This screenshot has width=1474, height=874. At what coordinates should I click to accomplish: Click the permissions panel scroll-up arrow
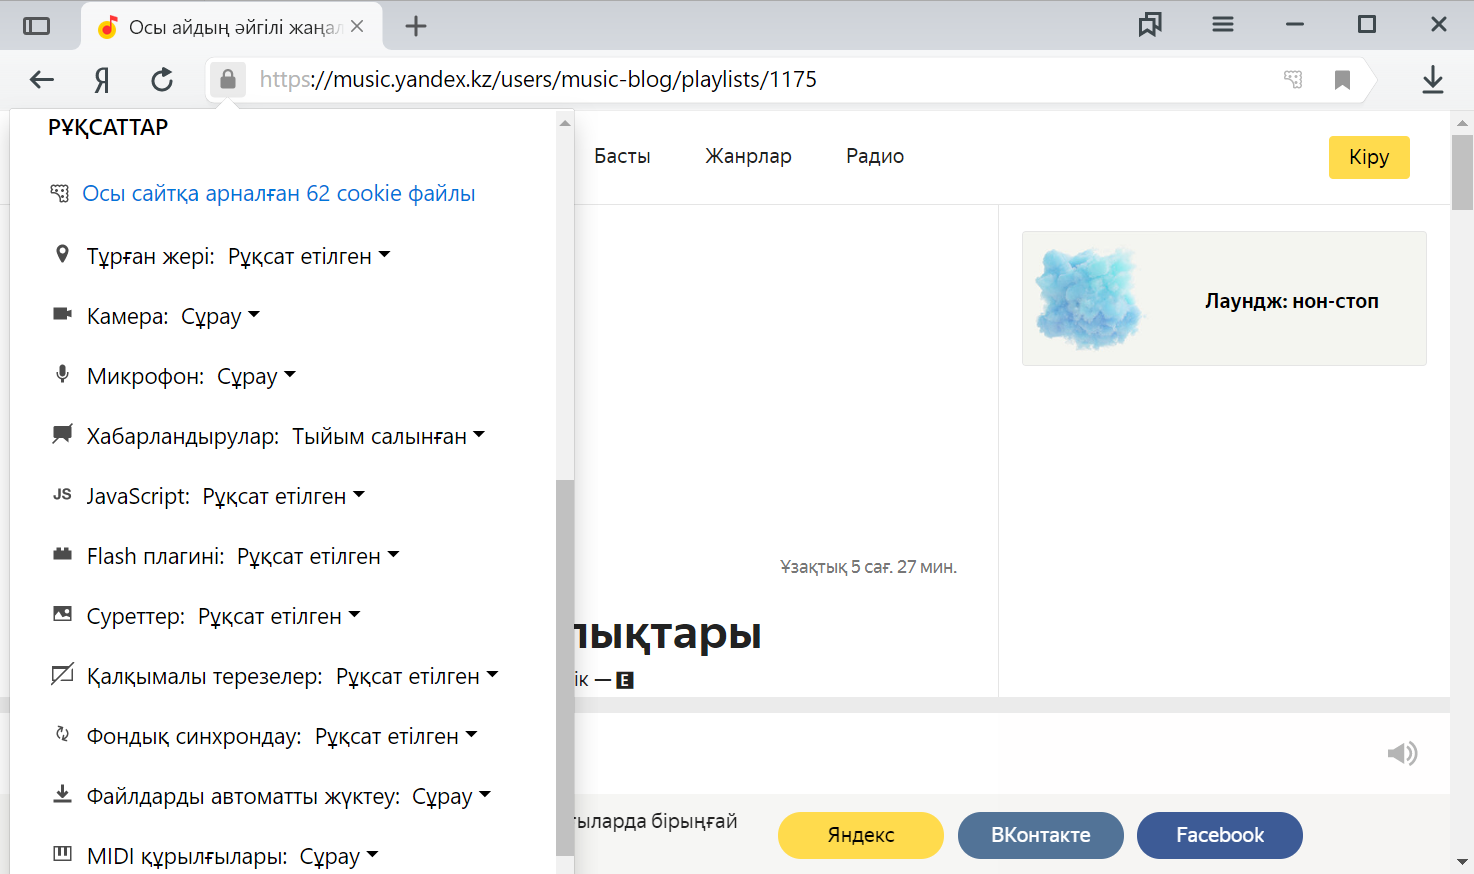[x=565, y=123]
